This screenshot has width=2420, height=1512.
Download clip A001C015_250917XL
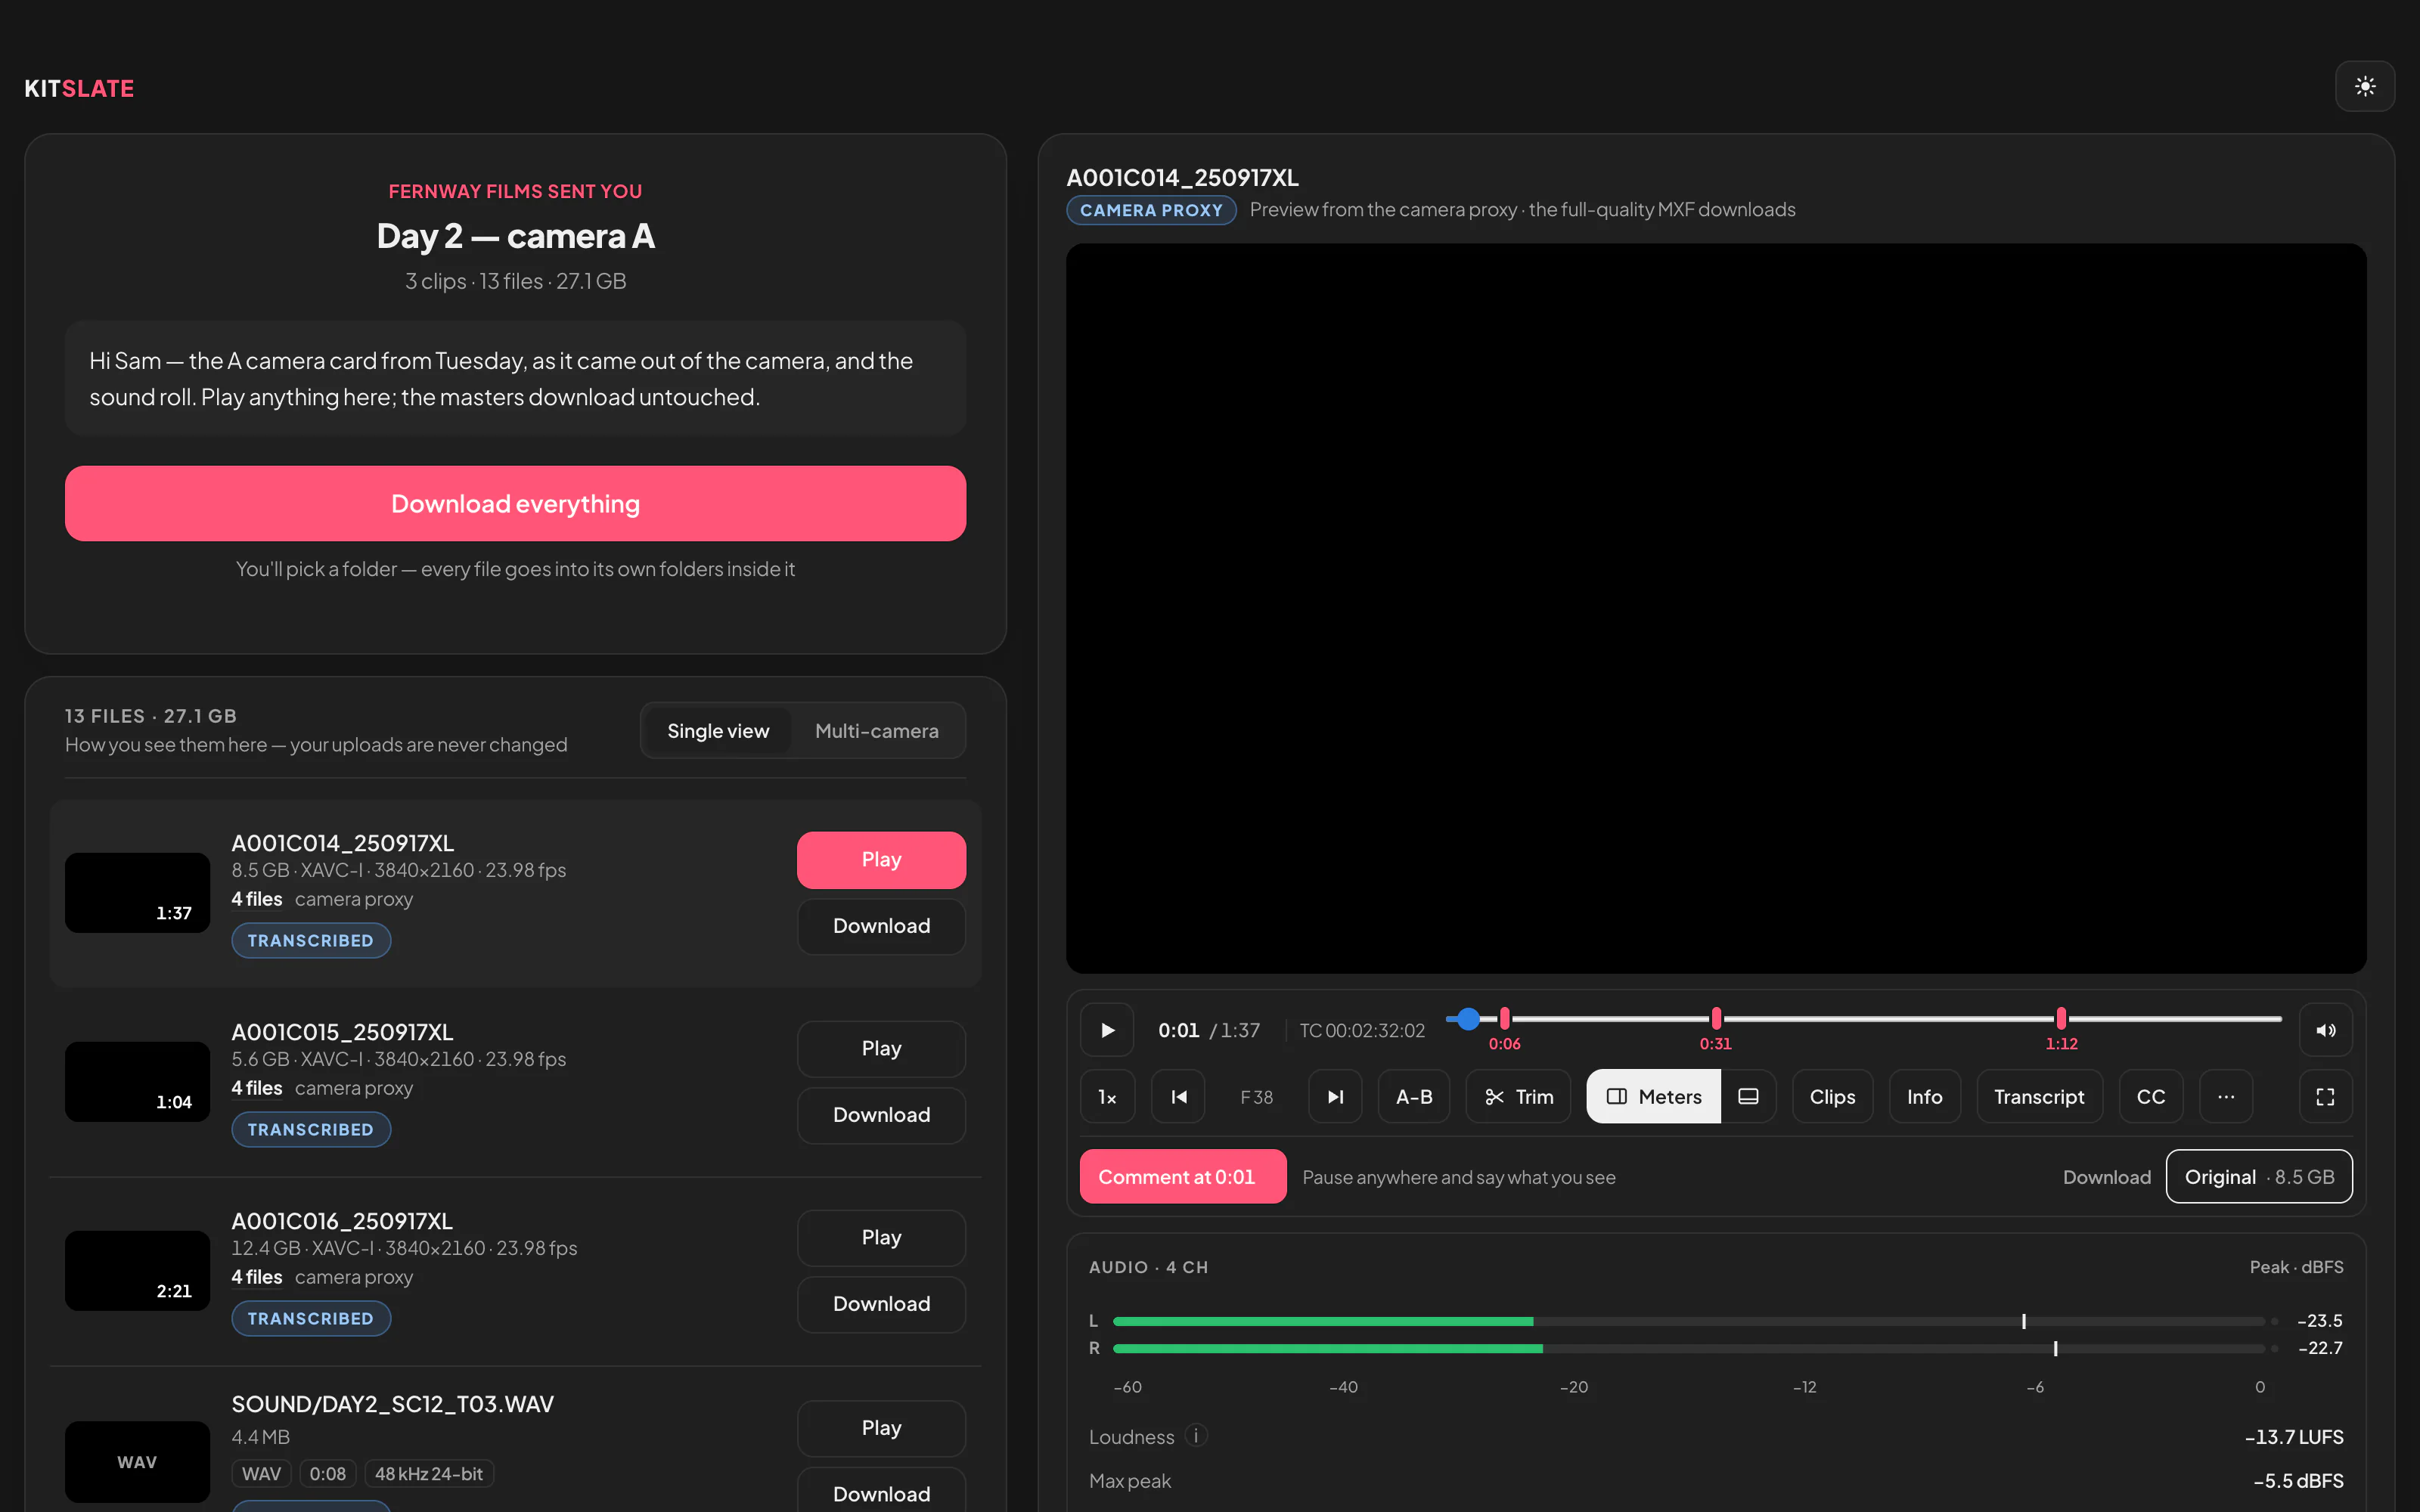881,1115
